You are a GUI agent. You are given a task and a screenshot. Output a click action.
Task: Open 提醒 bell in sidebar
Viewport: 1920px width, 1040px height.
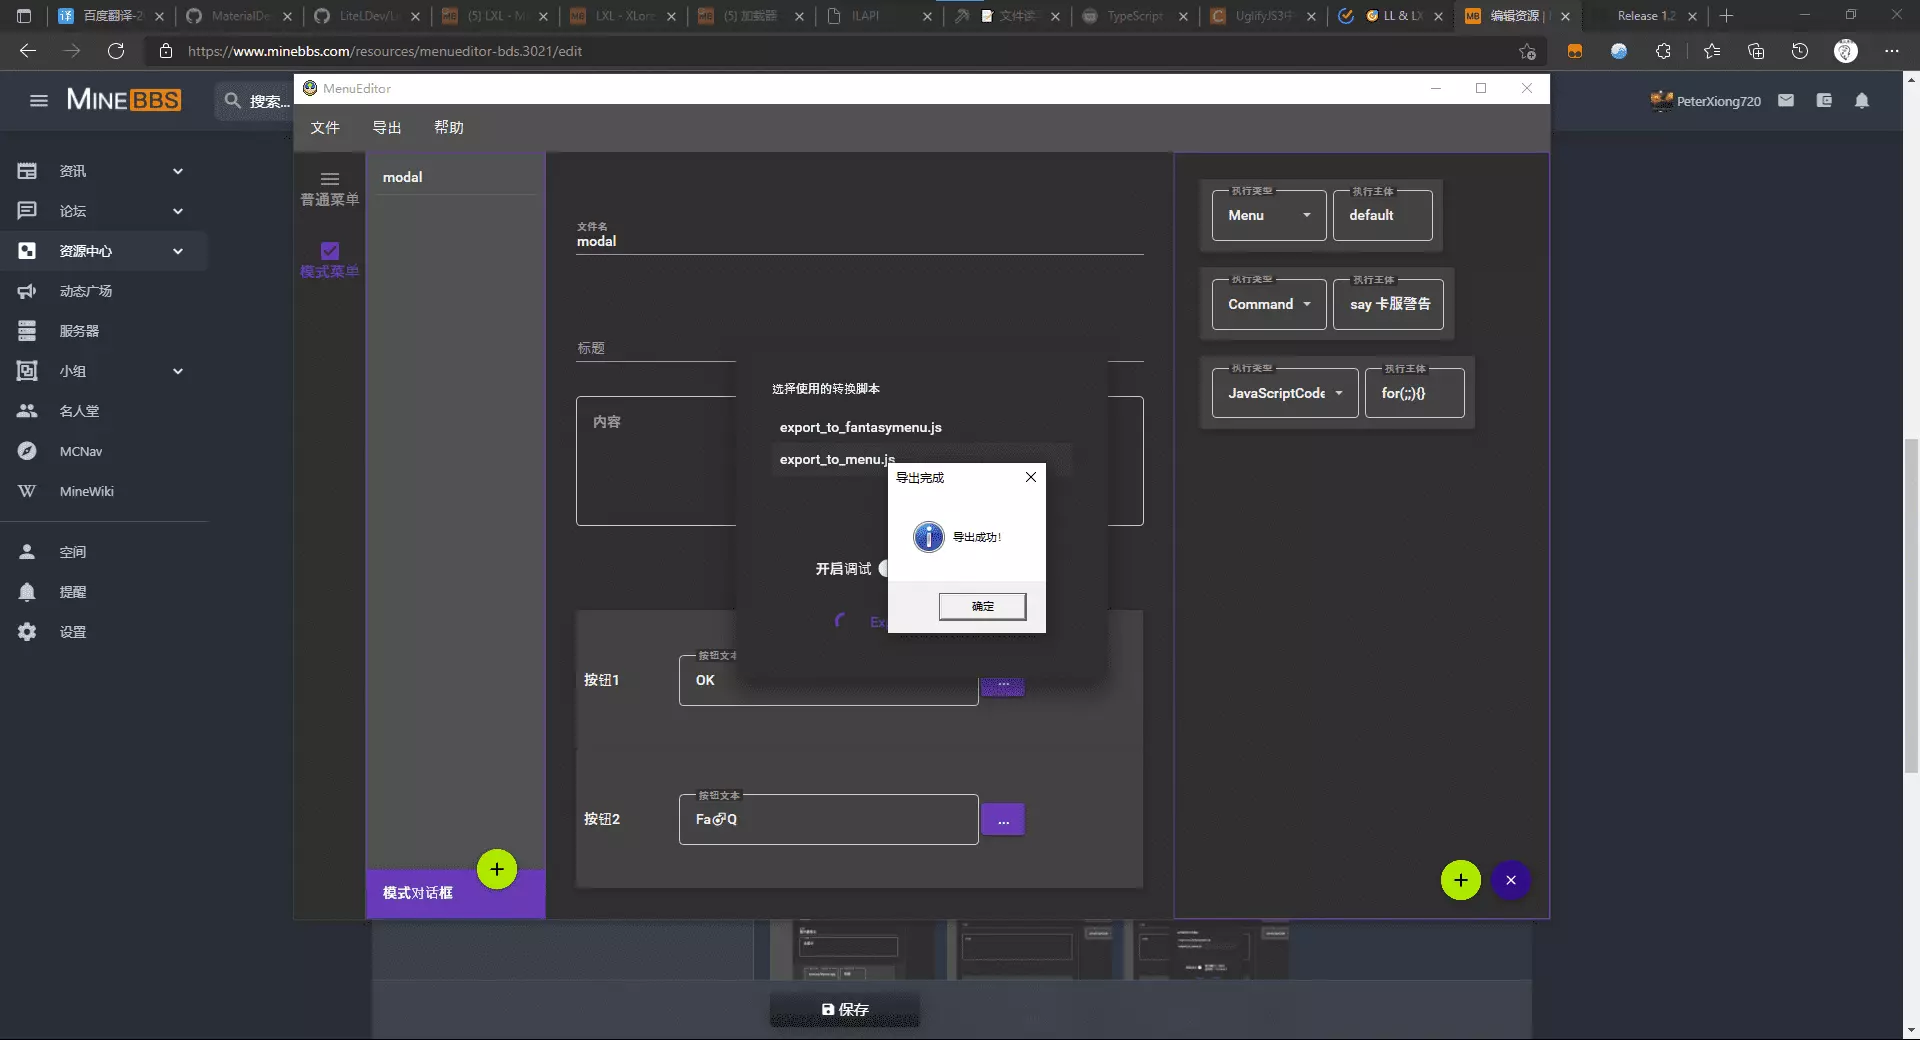coord(27,592)
